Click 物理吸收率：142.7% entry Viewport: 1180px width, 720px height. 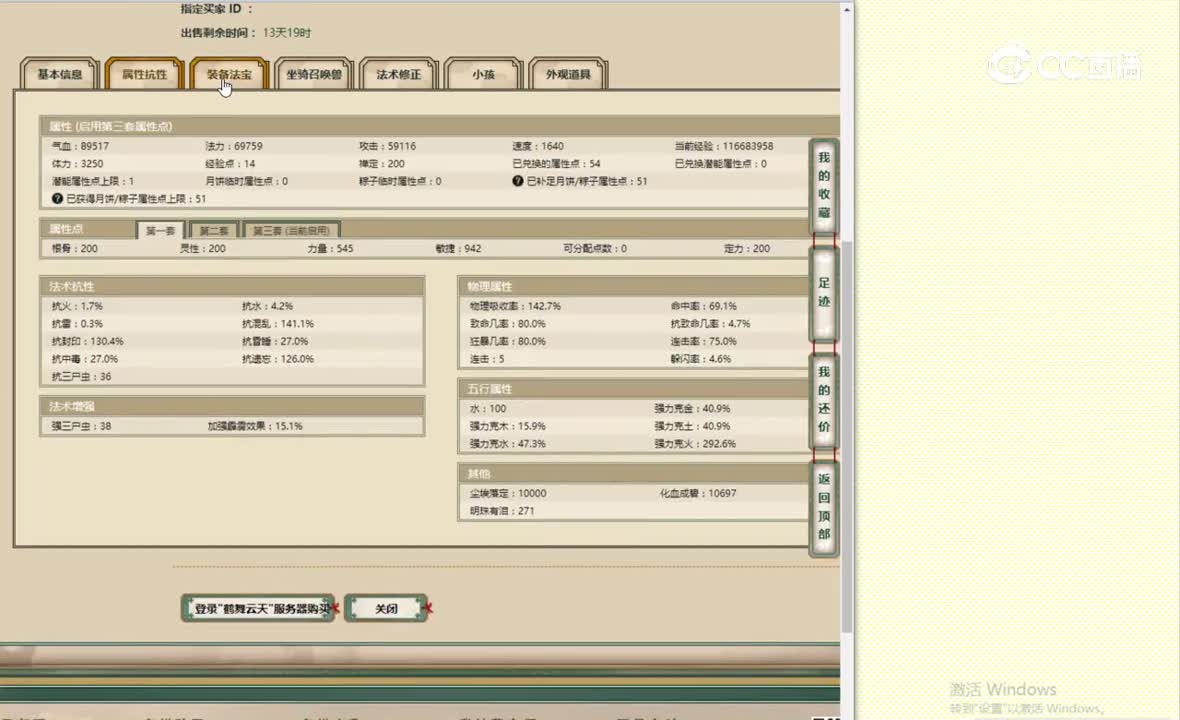click(515, 306)
